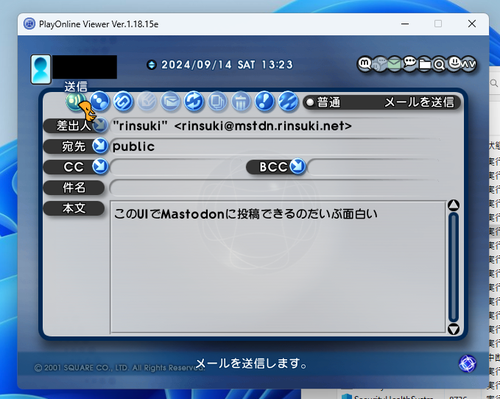
Task: Click the メールを送信 label
Action: [419, 102]
